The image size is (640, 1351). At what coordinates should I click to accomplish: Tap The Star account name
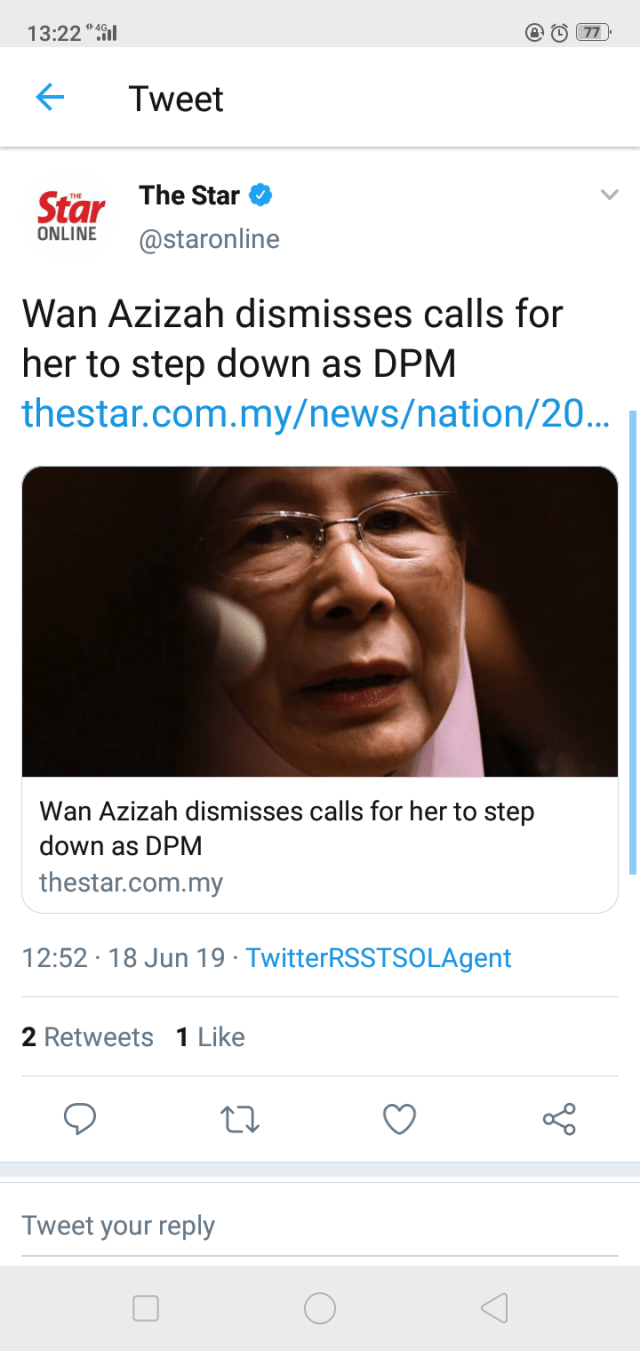[x=189, y=195]
